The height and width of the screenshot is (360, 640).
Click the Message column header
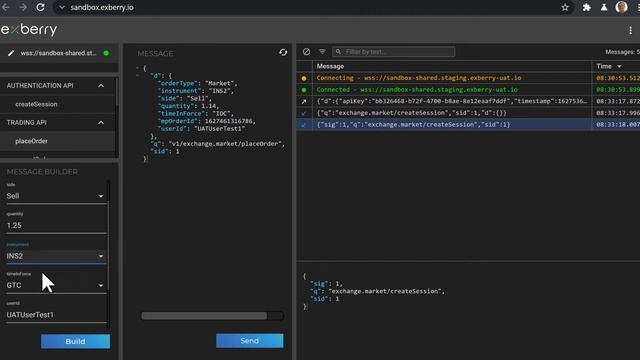coord(330,66)
